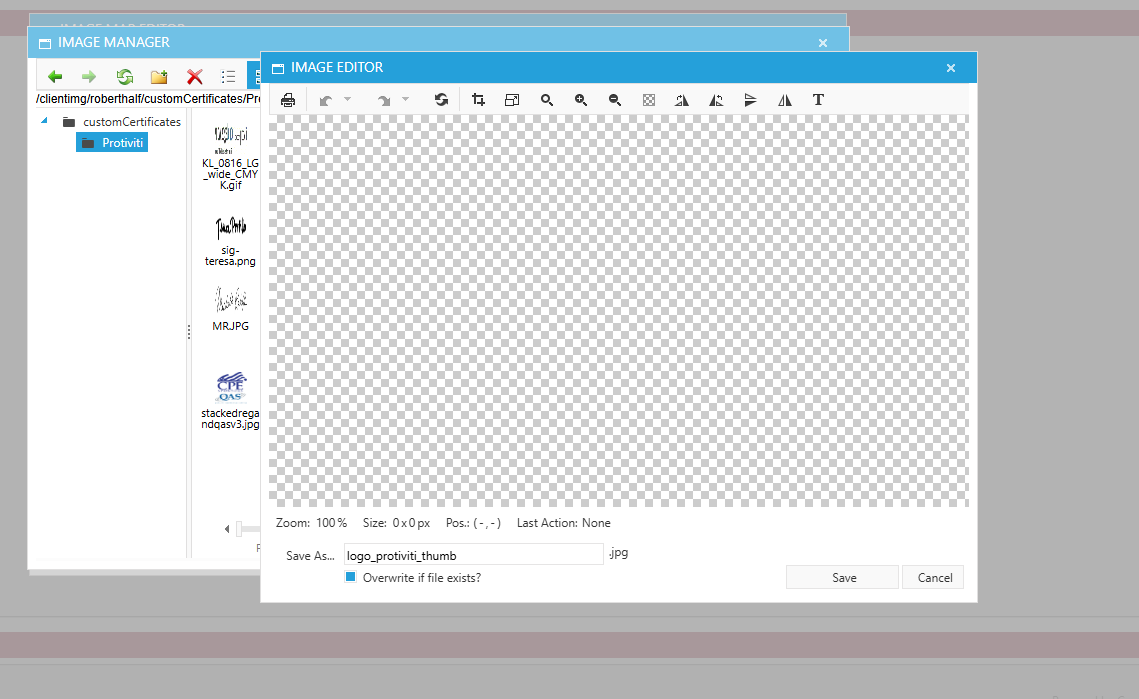Viewport: 1139px width, 699px height.
Task: Collapse the customCertificates tree node
Action: click(44, 121)
